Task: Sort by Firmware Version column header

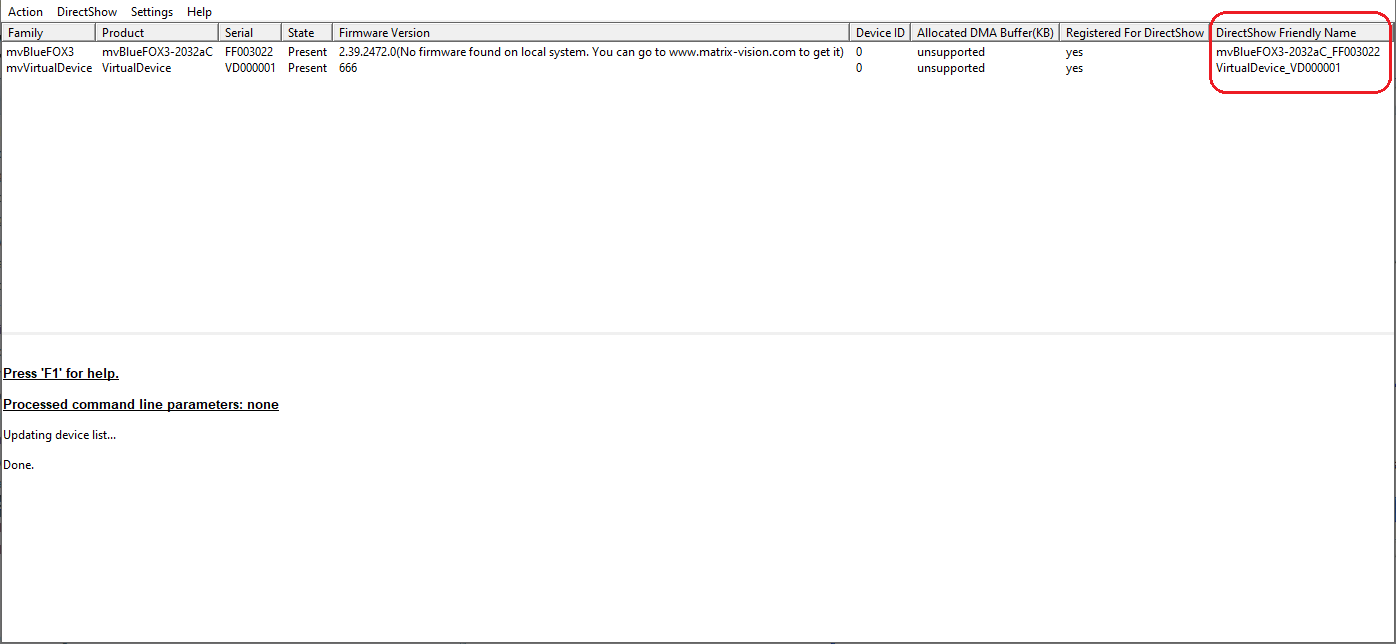Action: 590,33
